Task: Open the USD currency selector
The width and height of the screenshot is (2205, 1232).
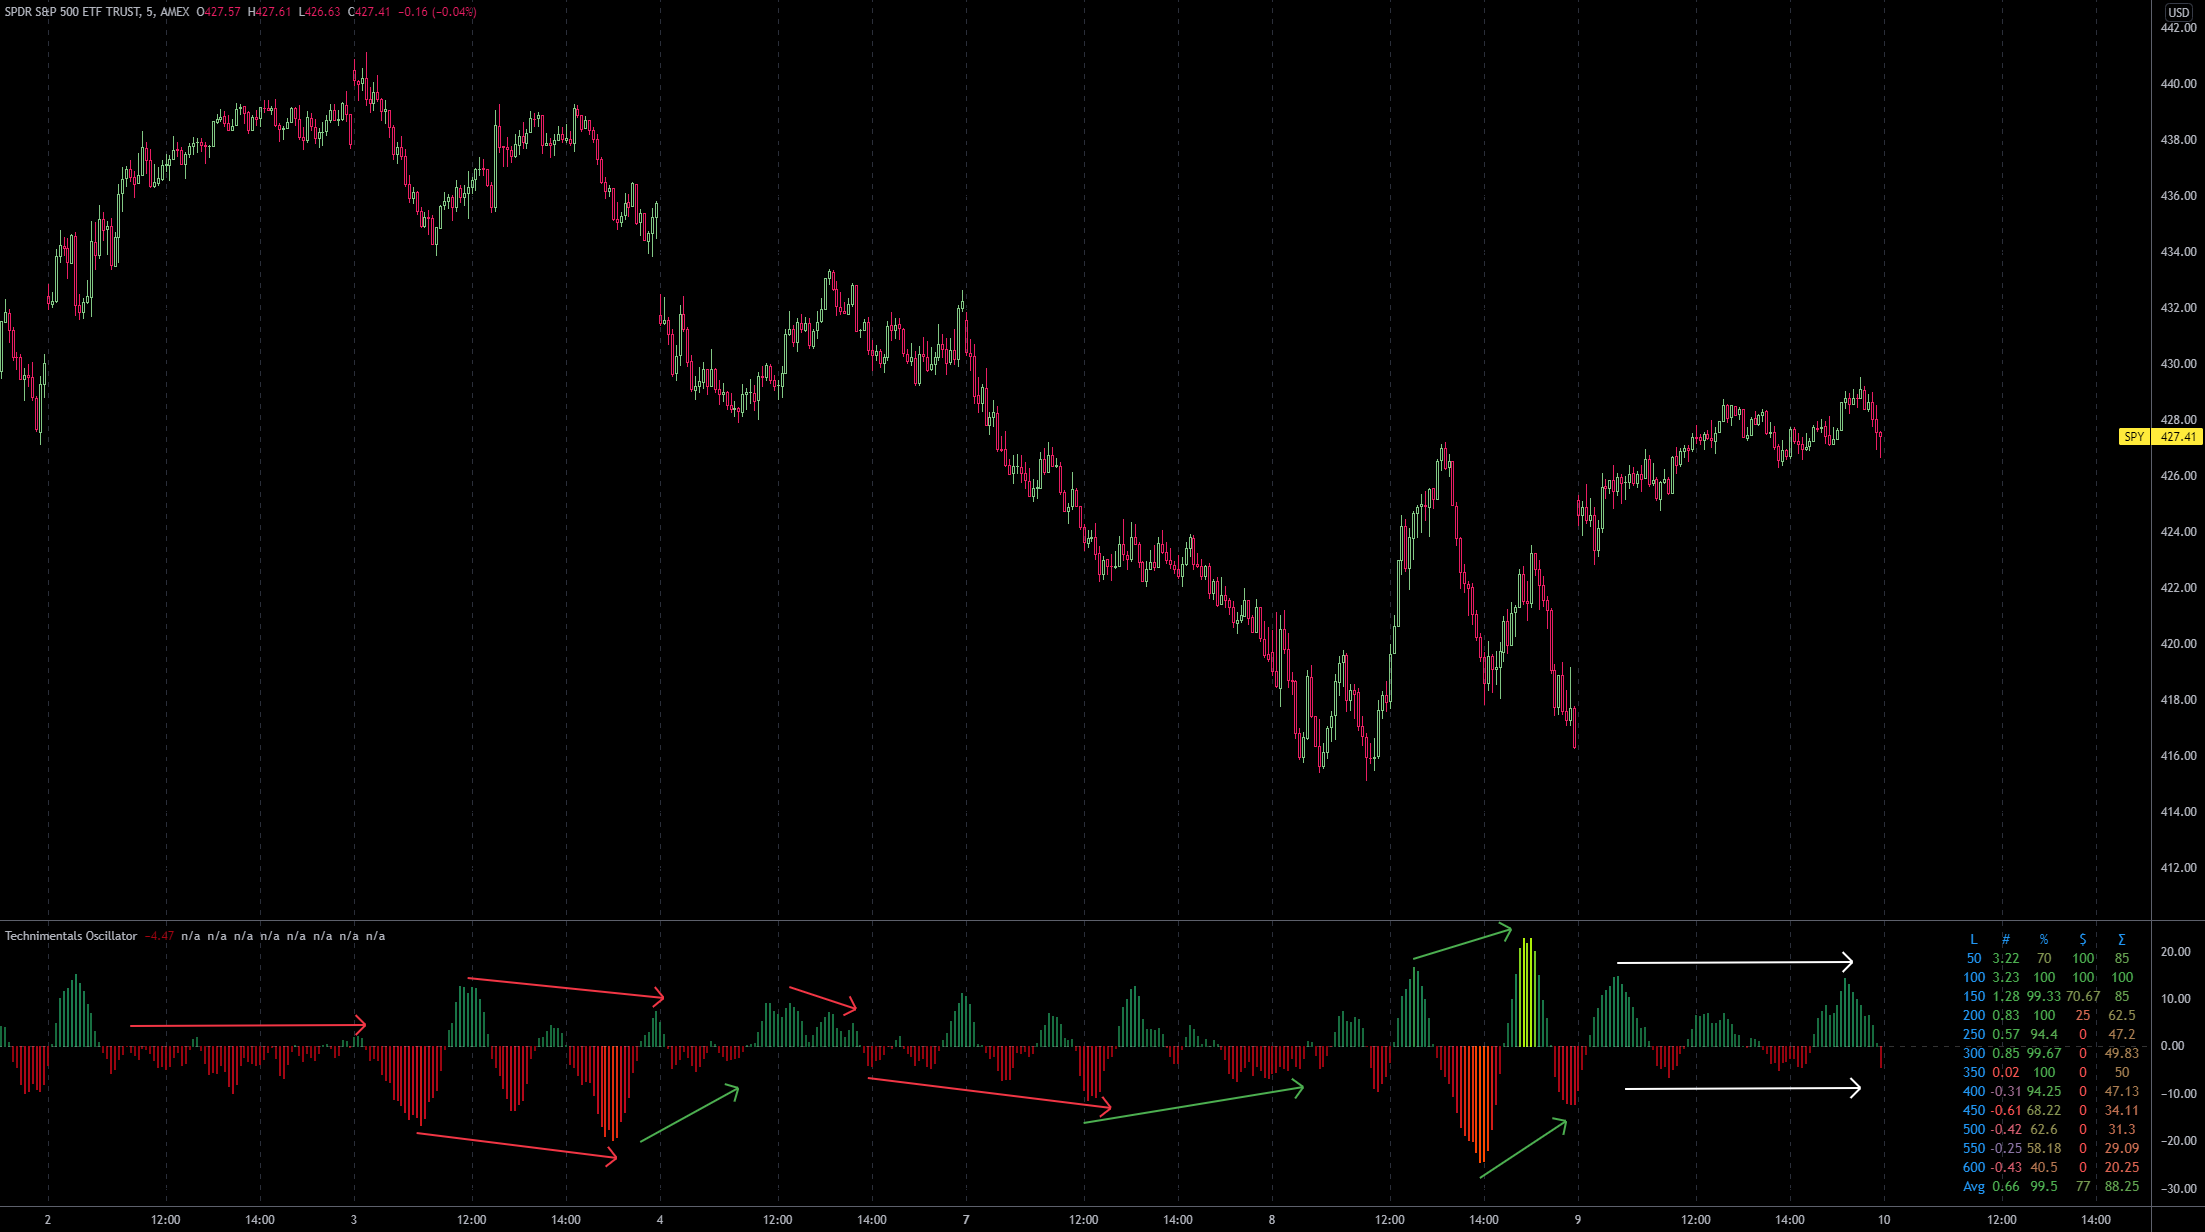Action: 2177,12
